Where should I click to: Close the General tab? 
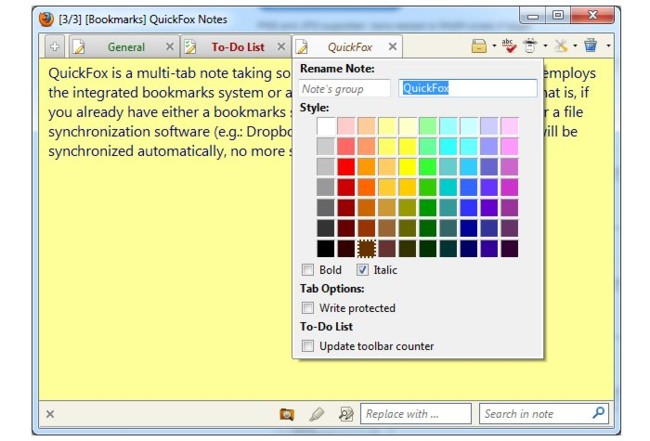[x=170, y=47]
